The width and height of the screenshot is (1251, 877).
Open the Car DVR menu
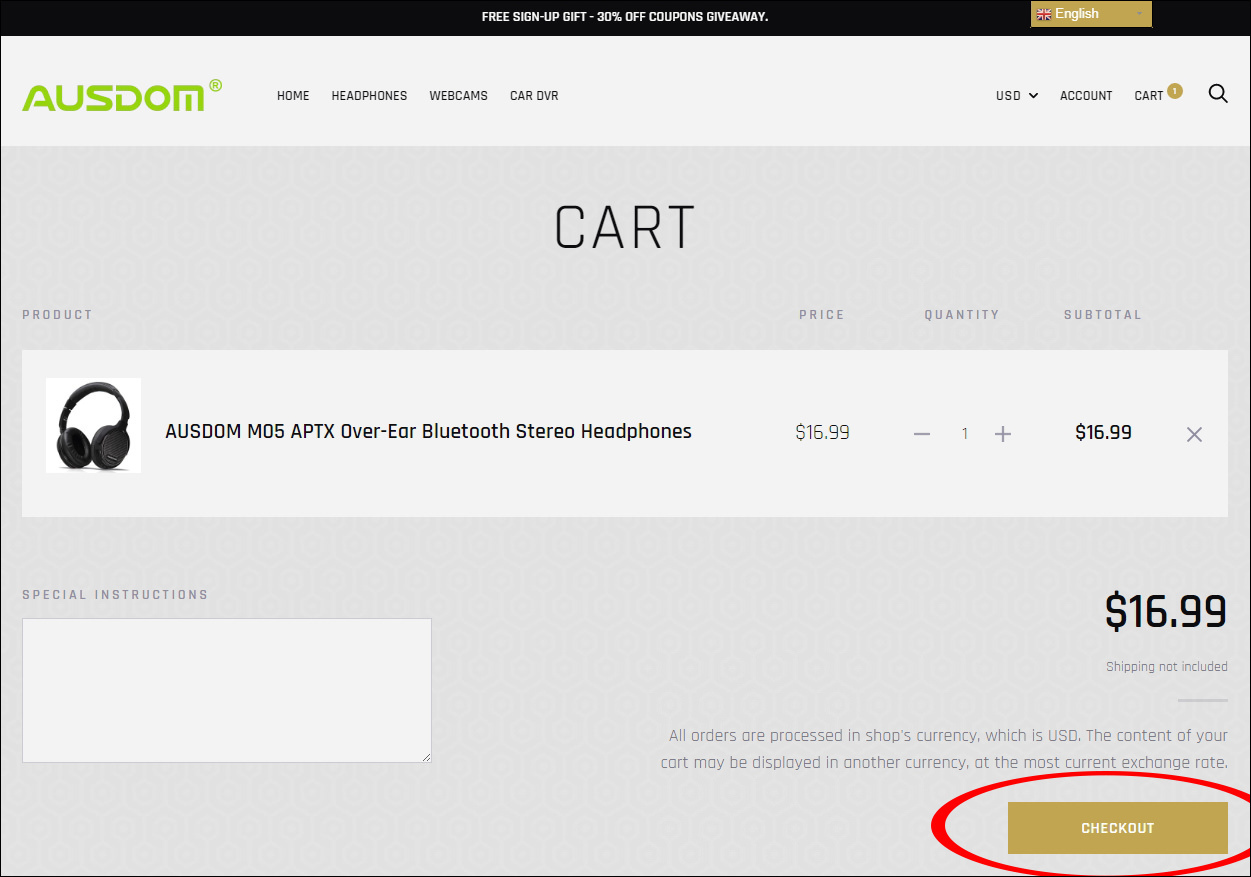coord(534,96)
